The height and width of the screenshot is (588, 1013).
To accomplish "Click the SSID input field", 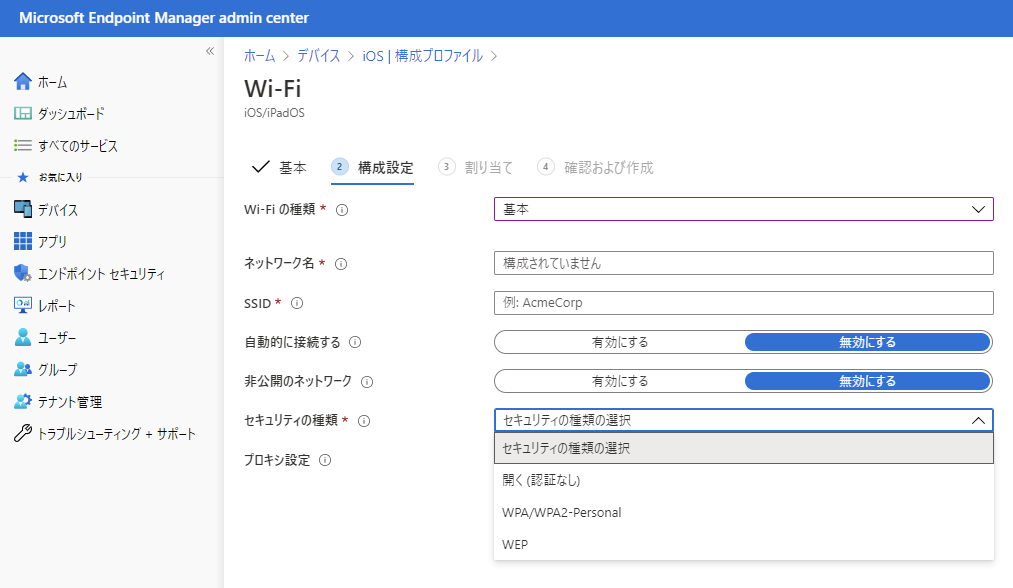I will pos(744,302).
